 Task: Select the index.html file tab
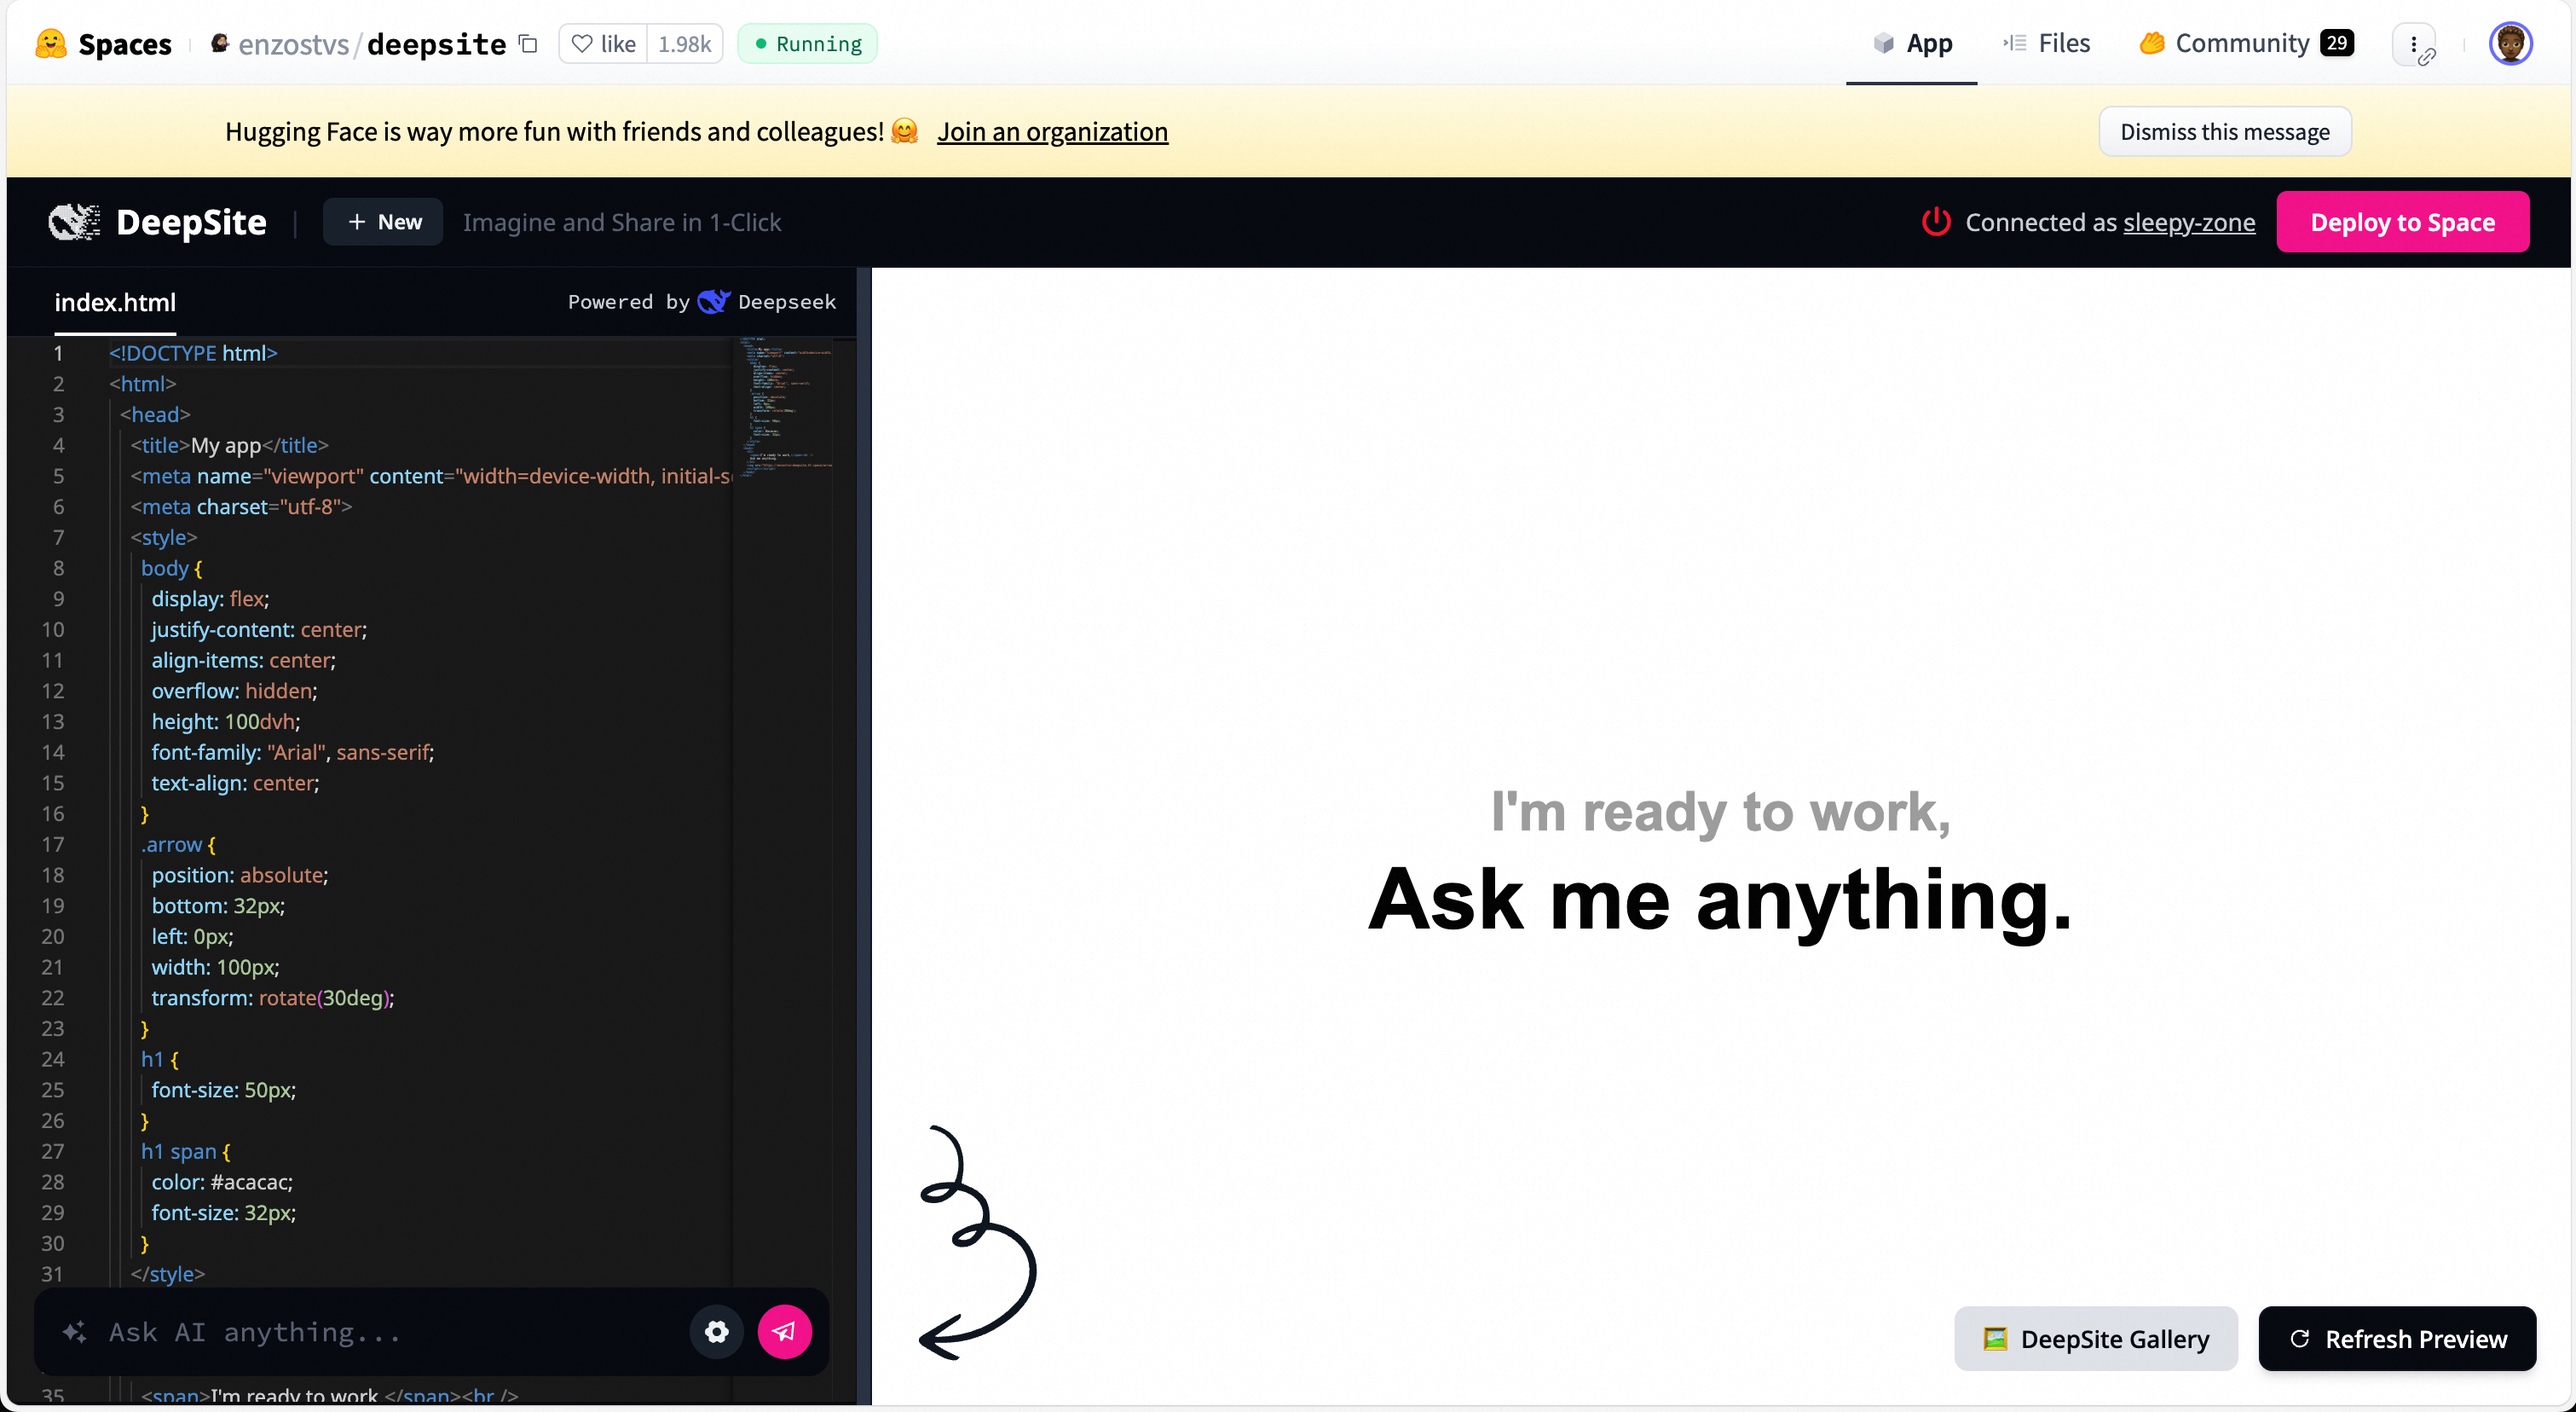[x=115, y=302]
